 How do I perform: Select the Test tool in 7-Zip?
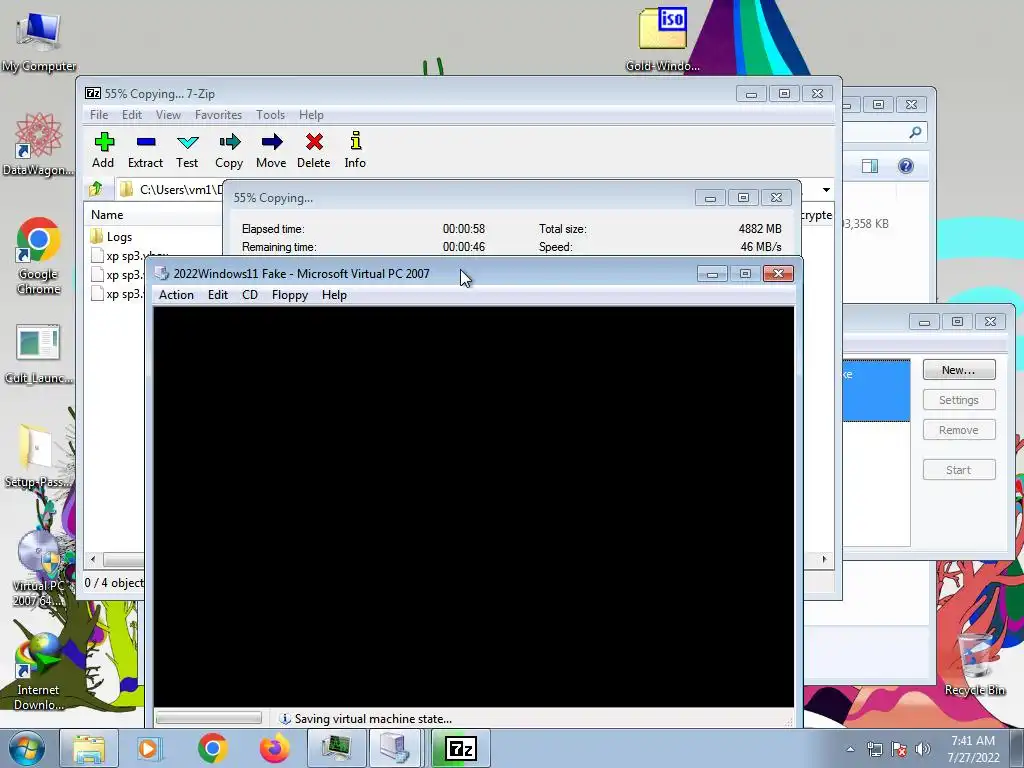(x=187, y=150)
